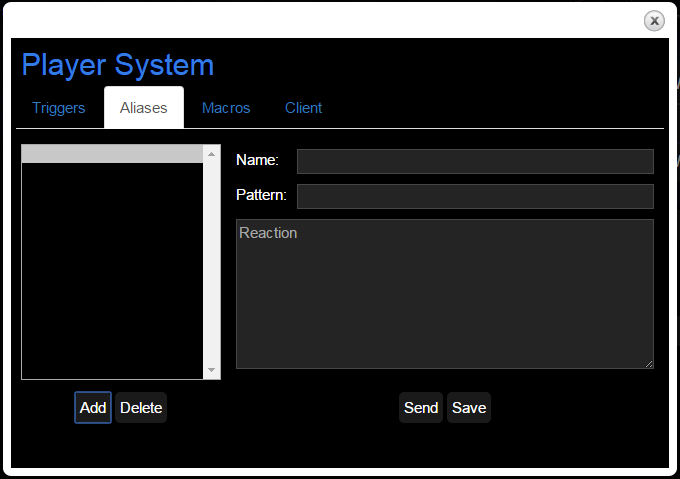Click the alias list vertical scrollbar track
680x479 pixels.
coord(211,262)
